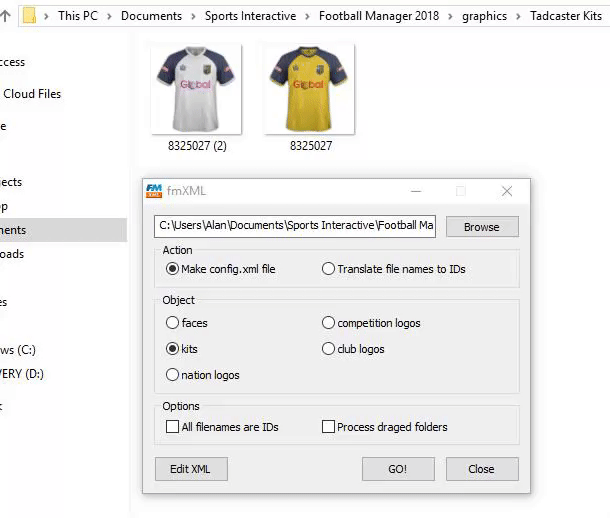This screenshot has height=518, width=610.
Task: Close the fmXML window with X
Action: point(507,191)
